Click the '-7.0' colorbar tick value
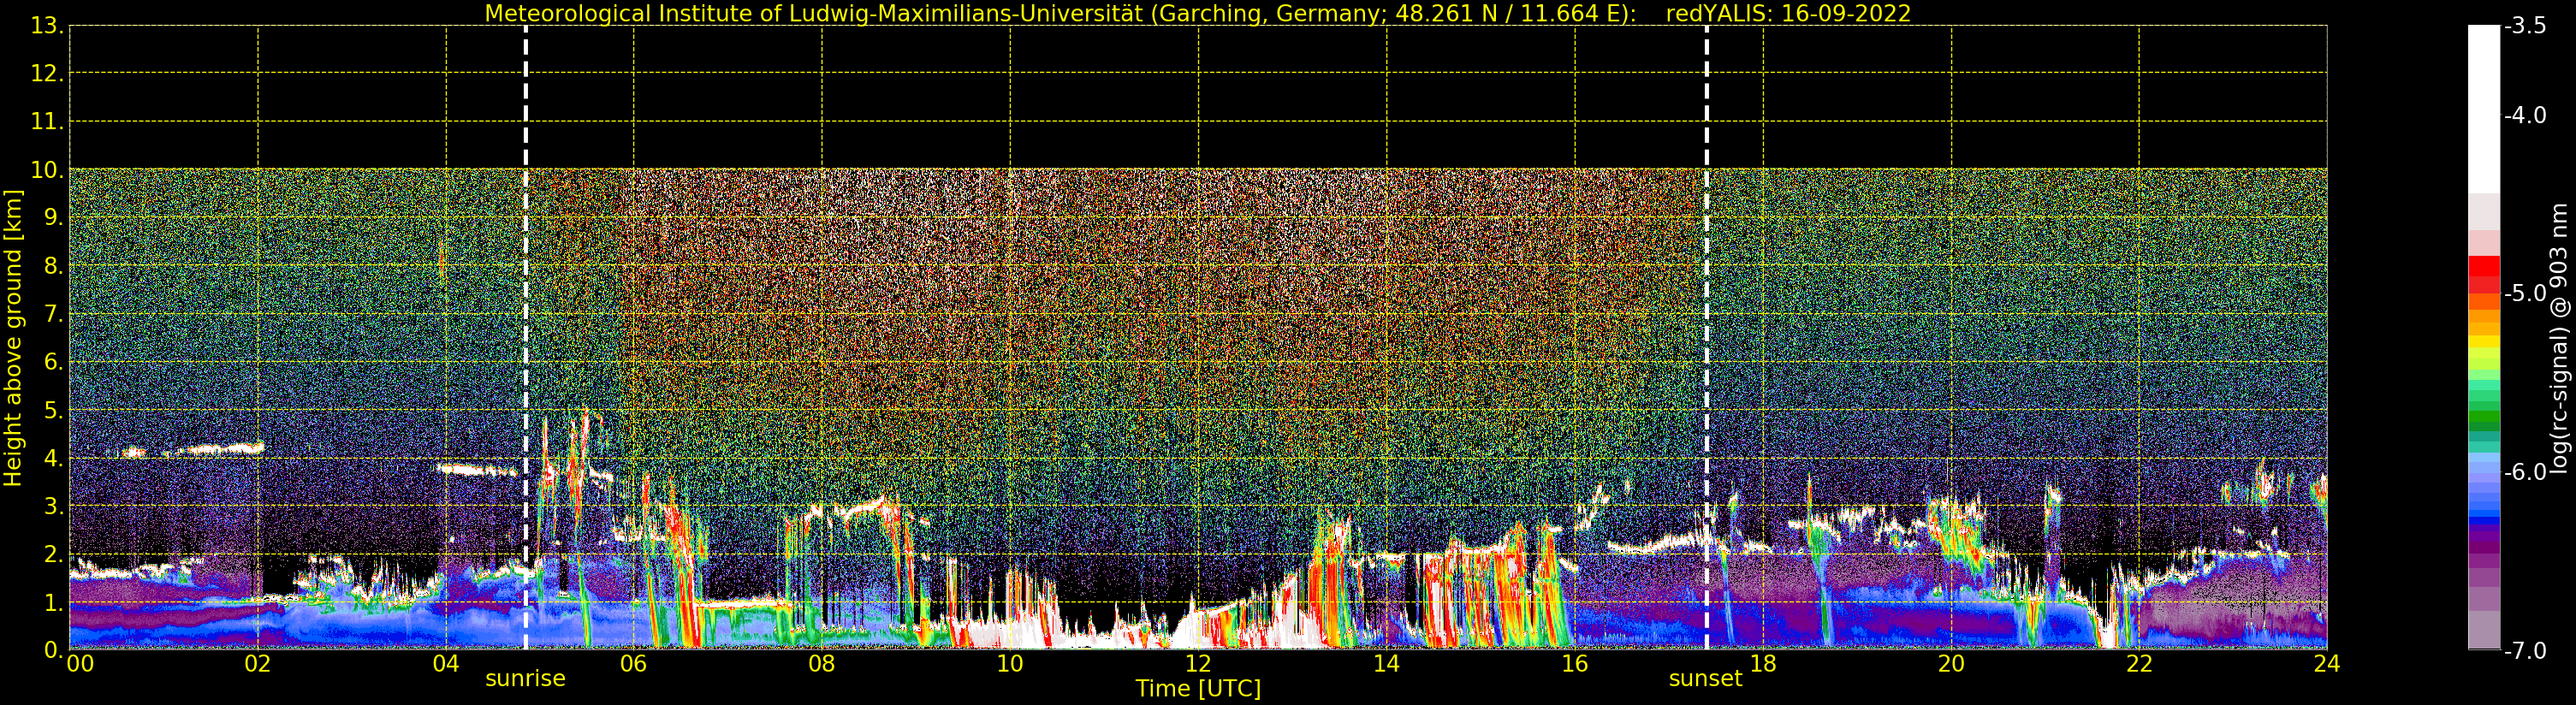The width and height of the screenshot is (2576, 705). pyautogui.click(x=2525, y=651)
